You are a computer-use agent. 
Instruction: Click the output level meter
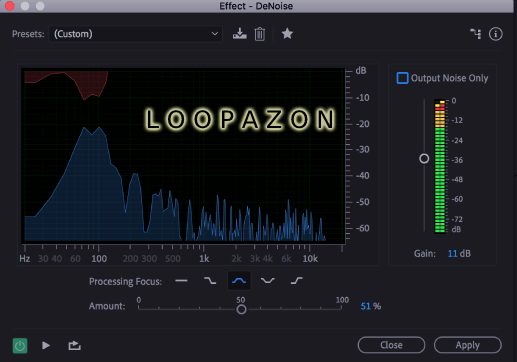tap(440, 166)
